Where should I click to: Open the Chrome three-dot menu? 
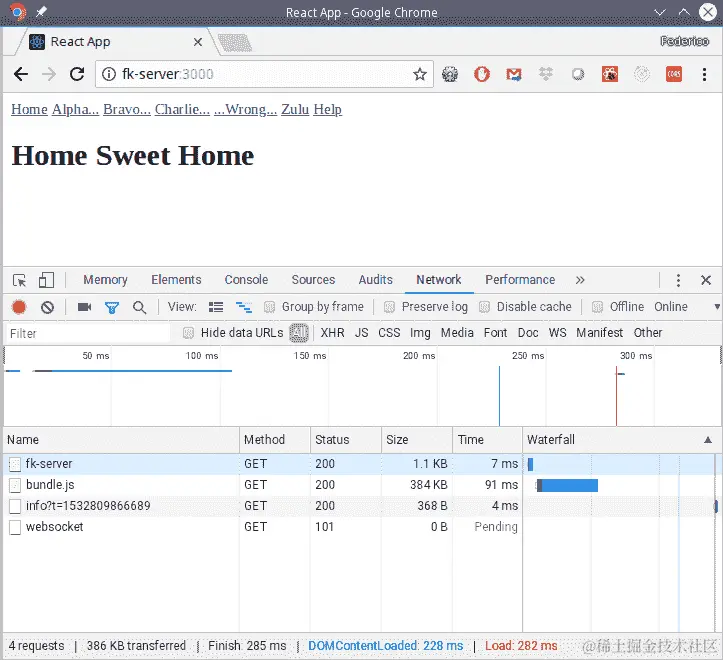[704, 74]
